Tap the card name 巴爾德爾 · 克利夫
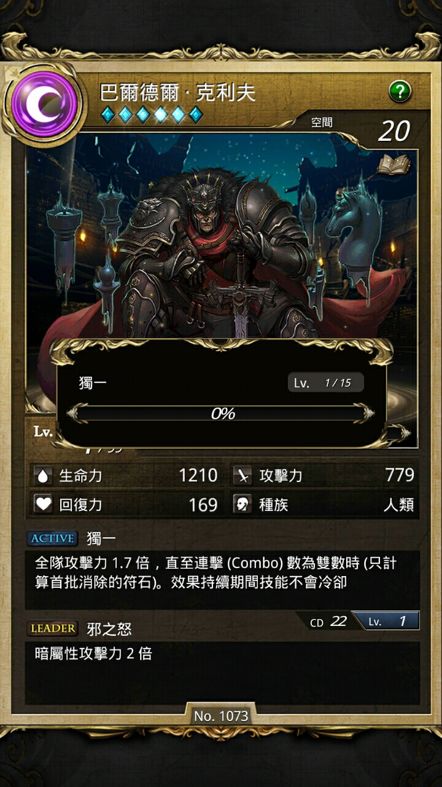The height and width of the screenshot is (787, 442). (x=178, y=93)
